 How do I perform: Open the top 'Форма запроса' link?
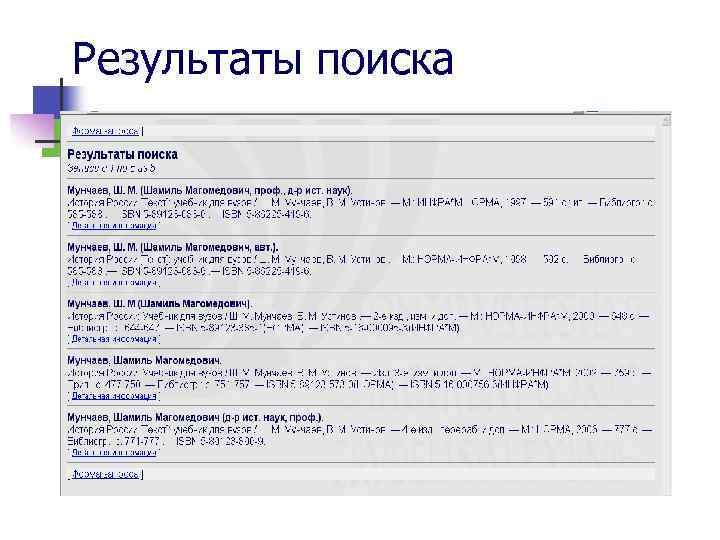click(x=105, y=131)
